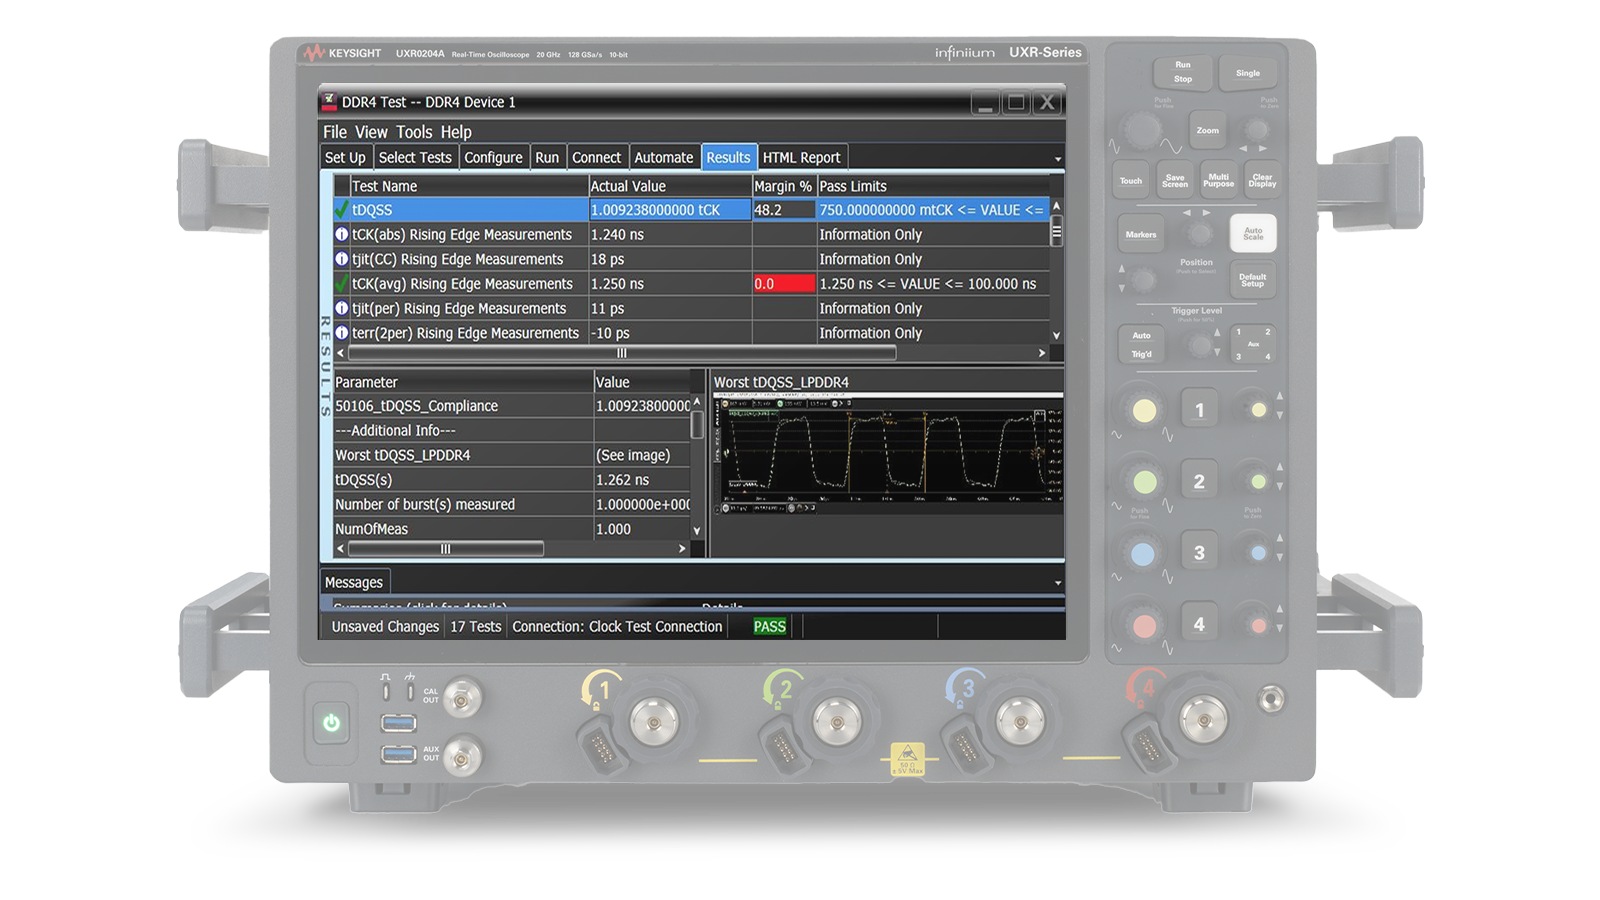Open the Tools menu
Screen dimensions: 1600x900
coord(414,132)
